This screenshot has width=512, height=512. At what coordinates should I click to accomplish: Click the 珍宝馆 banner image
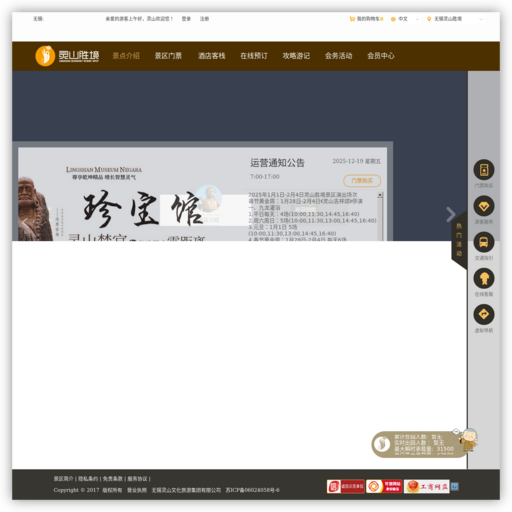pyautogui.click(x=132, y=194)
